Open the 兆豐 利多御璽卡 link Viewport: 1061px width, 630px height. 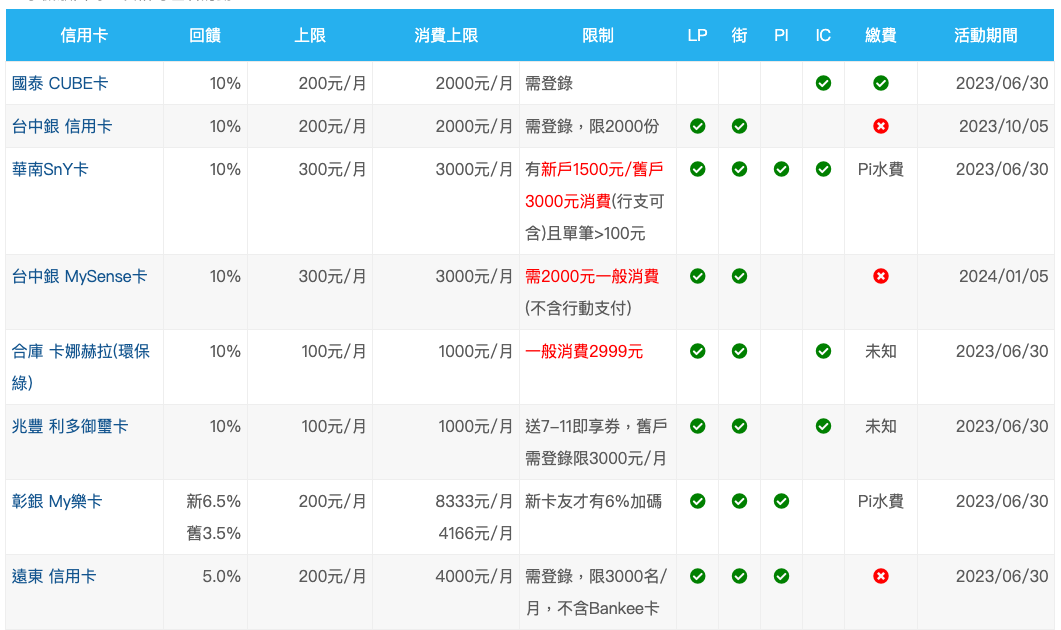point(70,426)
